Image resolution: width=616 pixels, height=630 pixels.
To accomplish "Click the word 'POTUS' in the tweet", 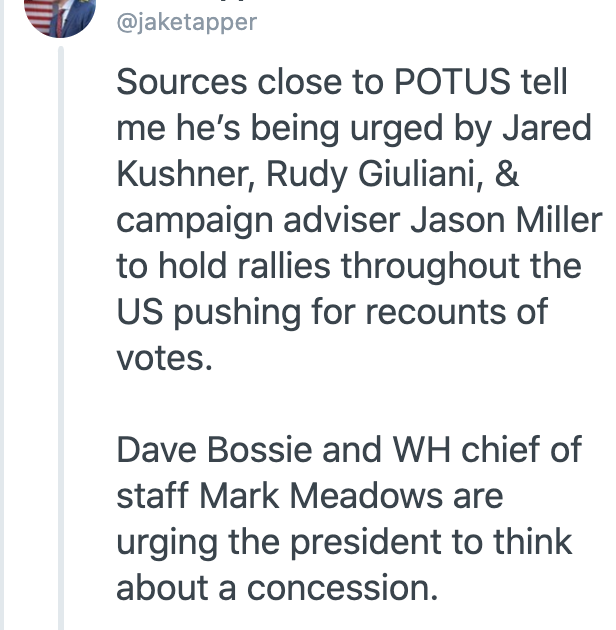I will 452,82.
